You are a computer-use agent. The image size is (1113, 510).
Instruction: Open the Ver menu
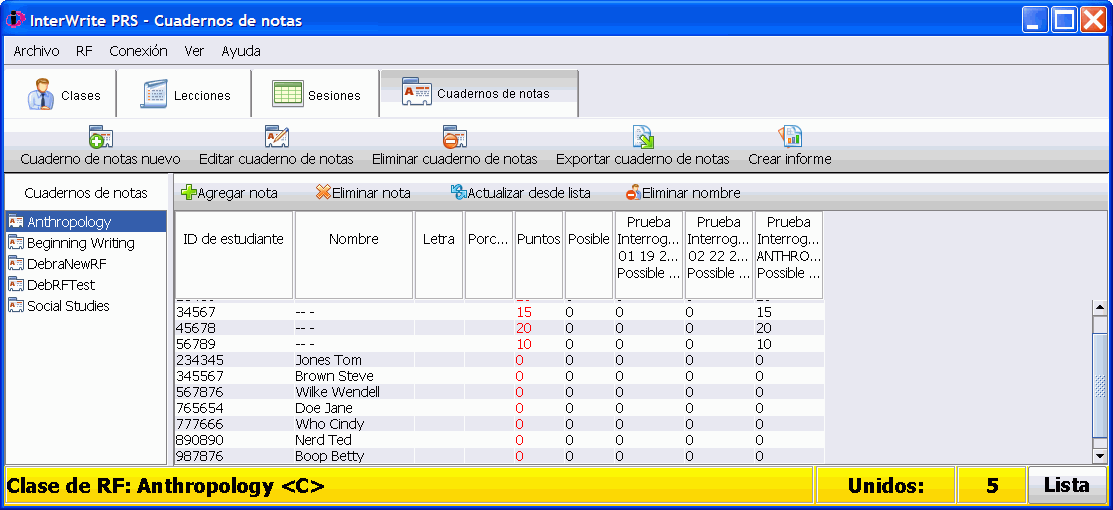coord(194,51)
